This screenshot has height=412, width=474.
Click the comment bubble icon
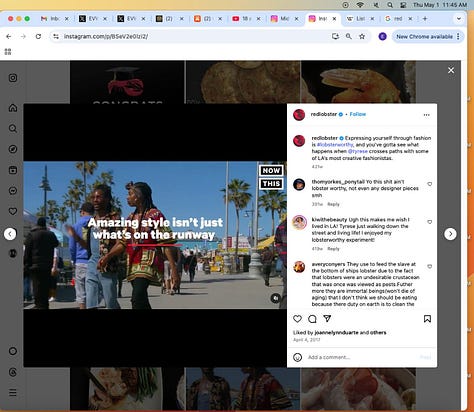tap(312, 319)
